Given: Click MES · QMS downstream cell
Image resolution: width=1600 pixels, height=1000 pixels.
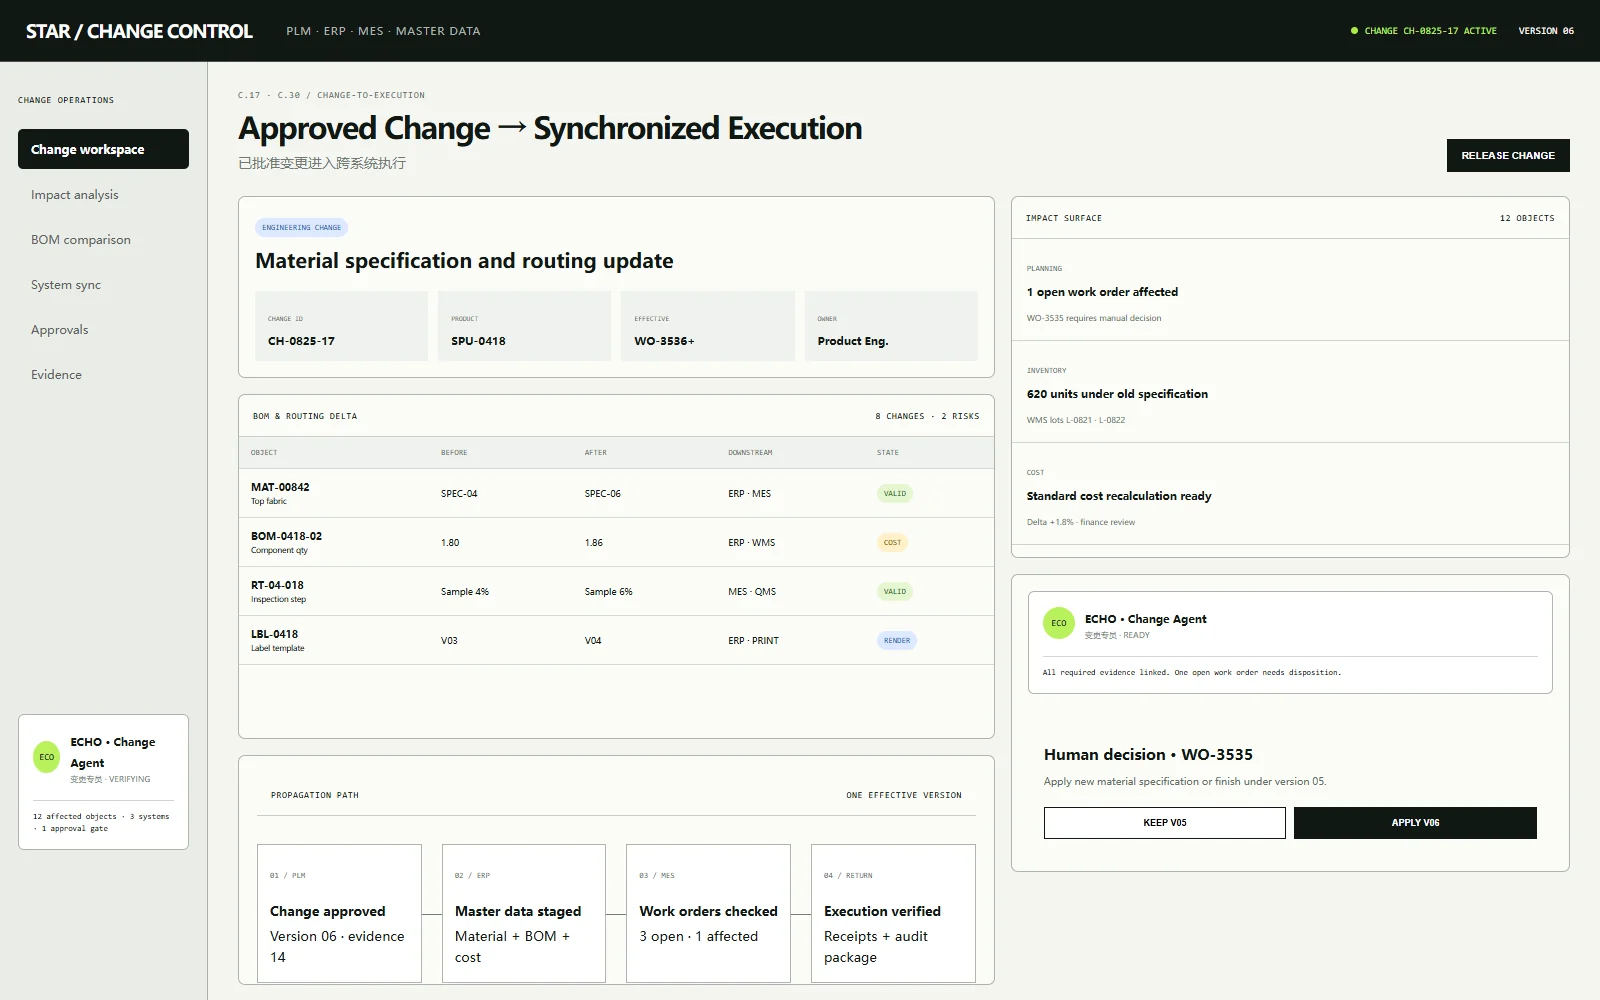Looking at the screenshot, I should pyautogui.click(x=752, y=592).
